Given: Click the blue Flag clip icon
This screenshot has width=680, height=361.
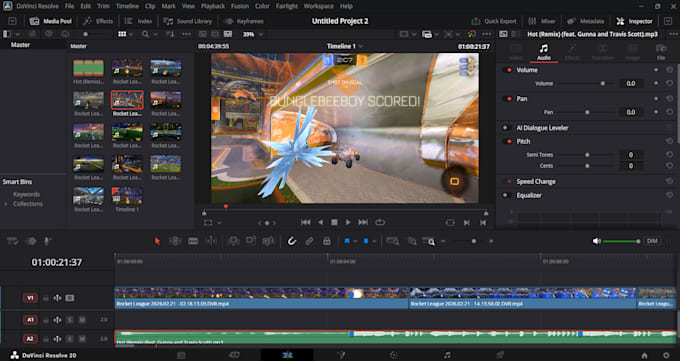Looking at the screenshot, I should pyautogui.click(x=347, y=241).
